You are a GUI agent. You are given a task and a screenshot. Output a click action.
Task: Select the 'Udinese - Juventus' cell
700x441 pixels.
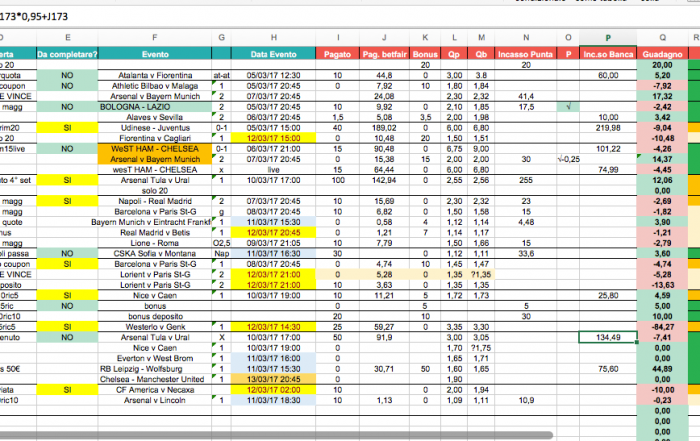[x=154, y=128]
